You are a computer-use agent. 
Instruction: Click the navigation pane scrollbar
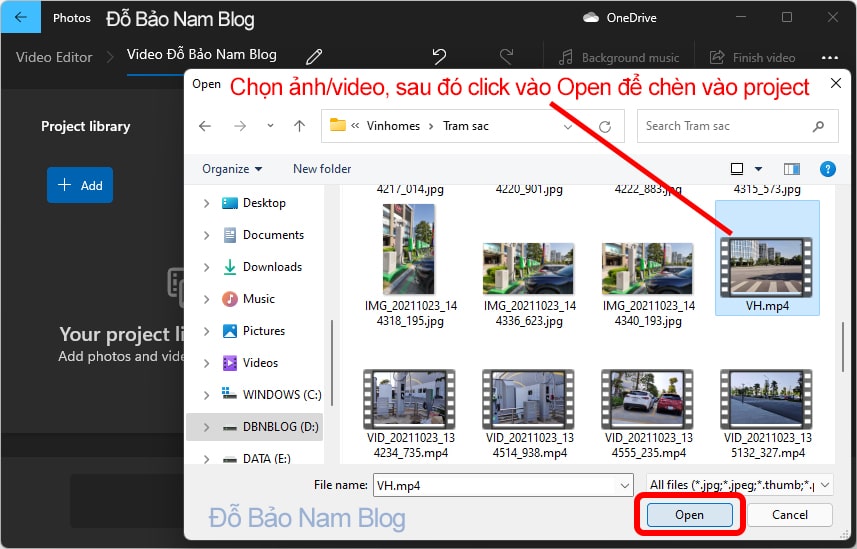332,363
